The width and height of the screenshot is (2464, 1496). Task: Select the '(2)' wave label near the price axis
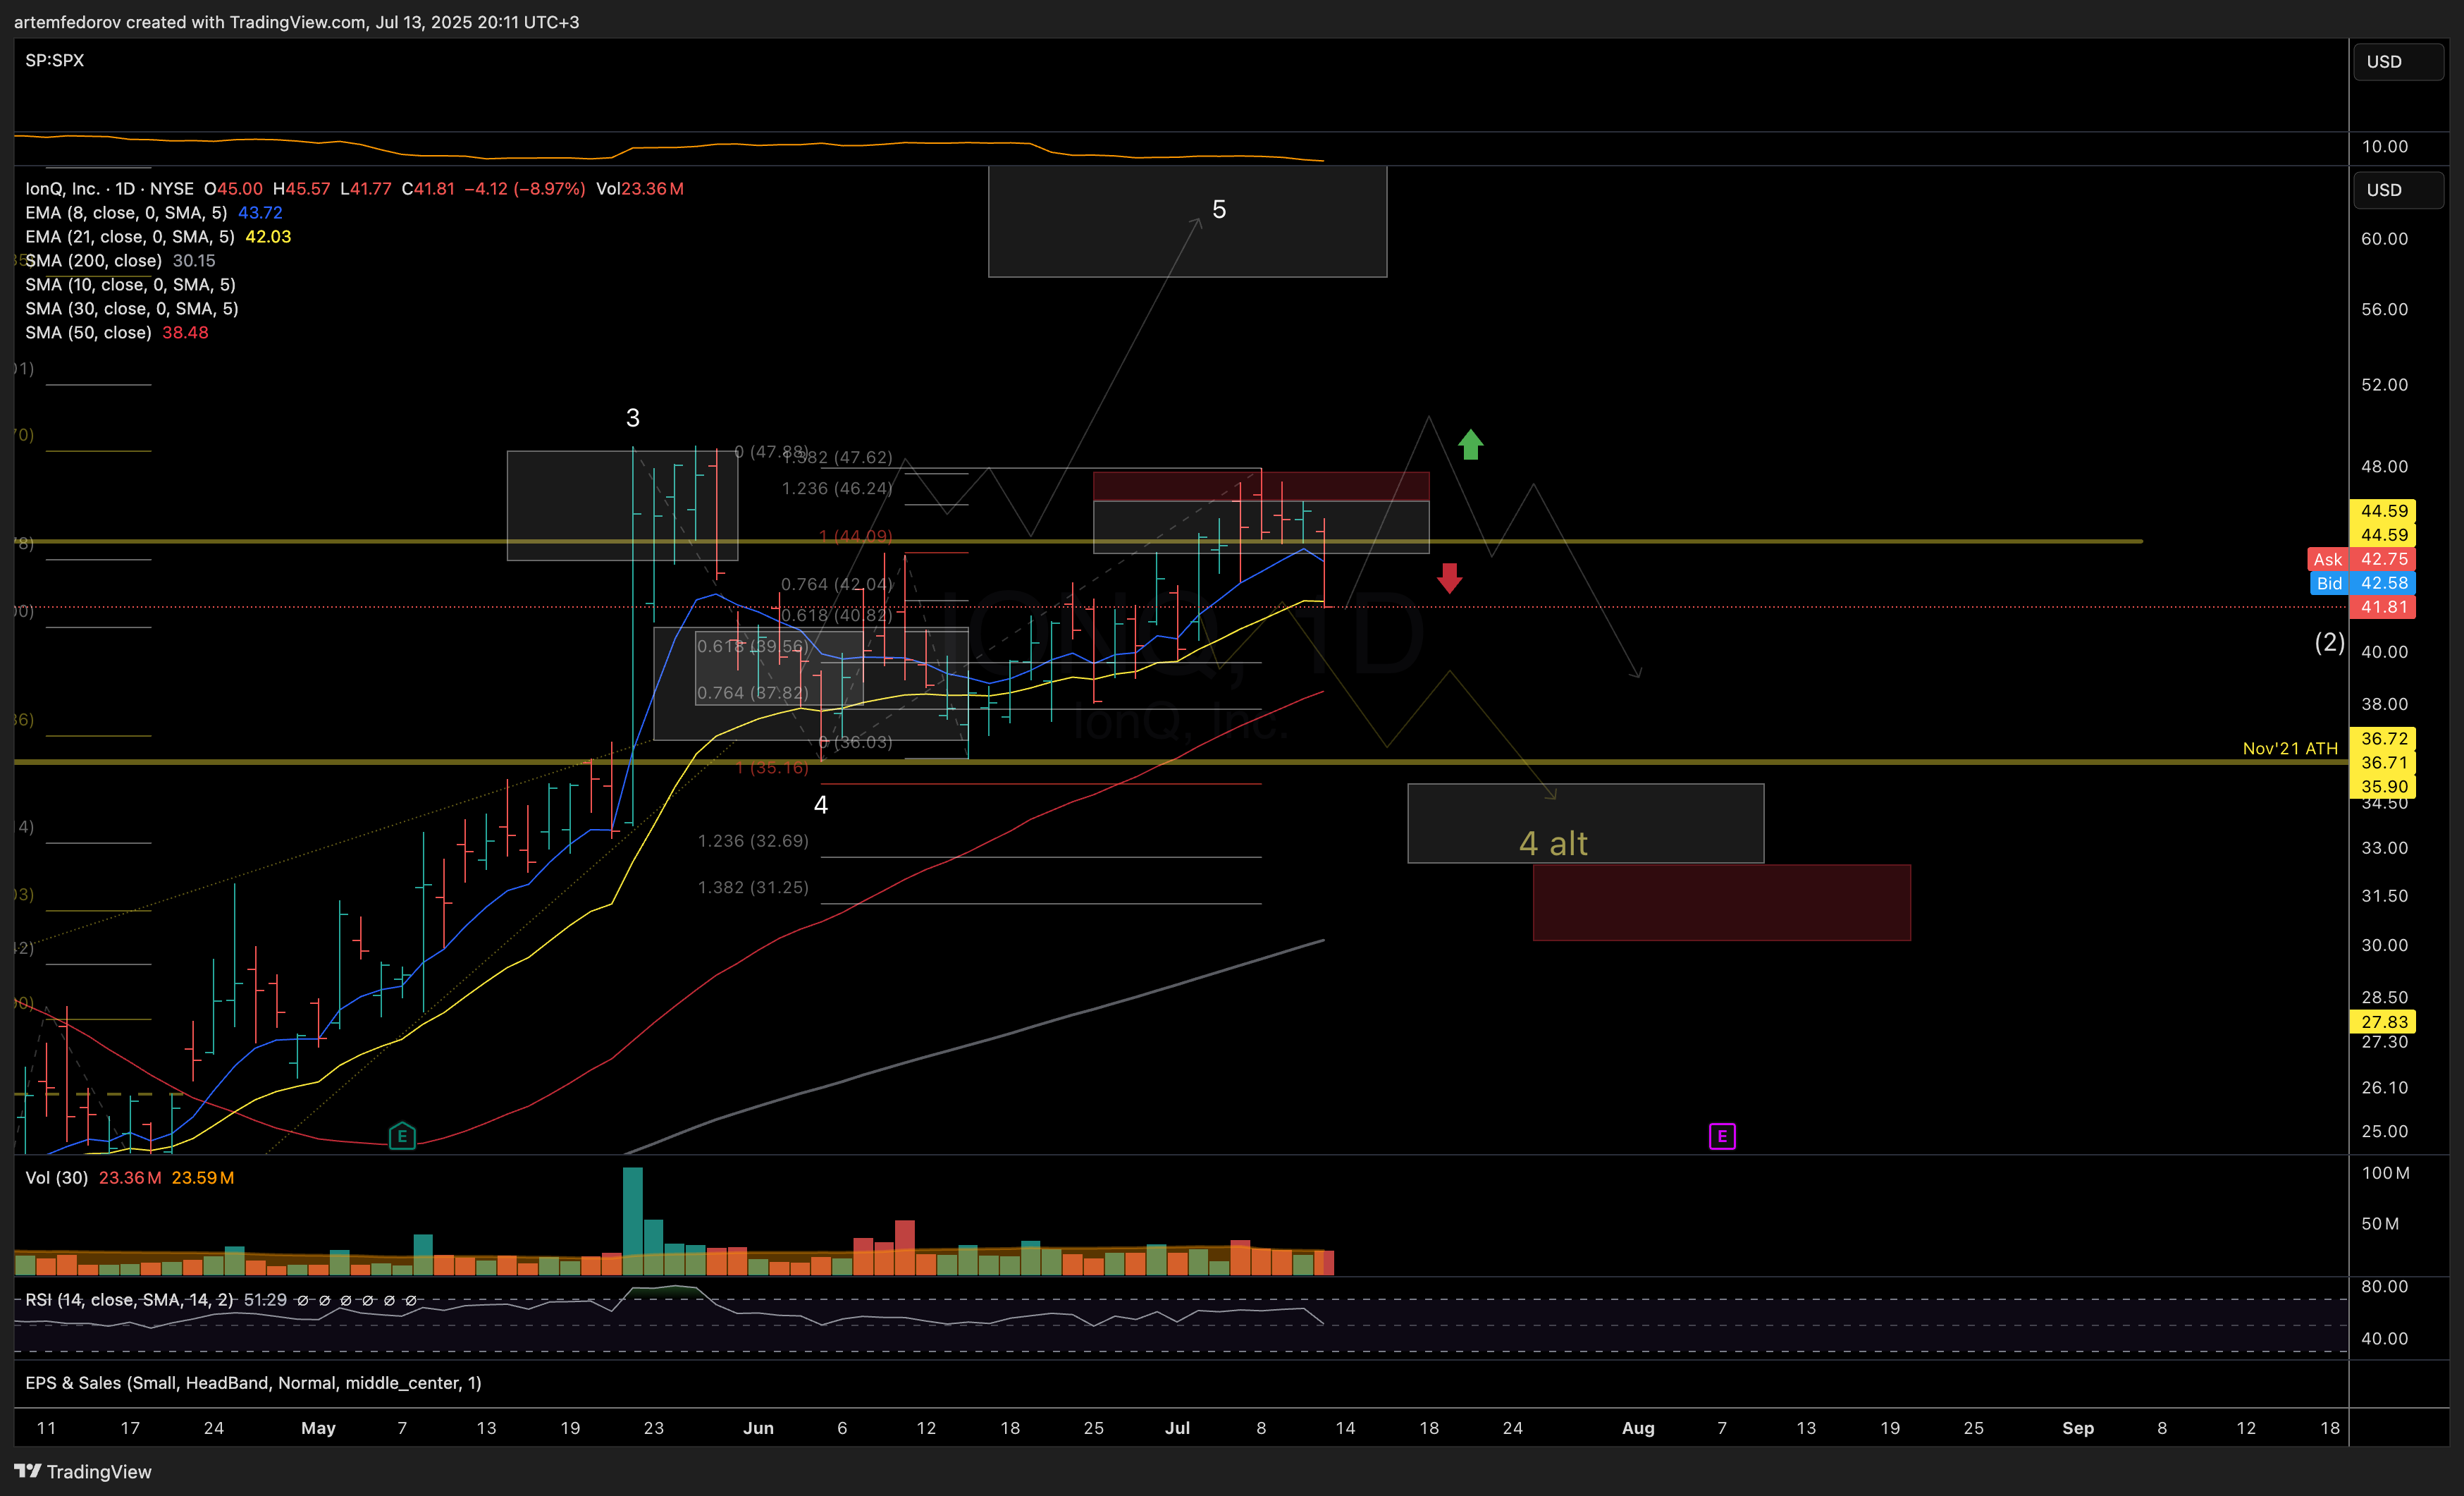point(2330,642)
